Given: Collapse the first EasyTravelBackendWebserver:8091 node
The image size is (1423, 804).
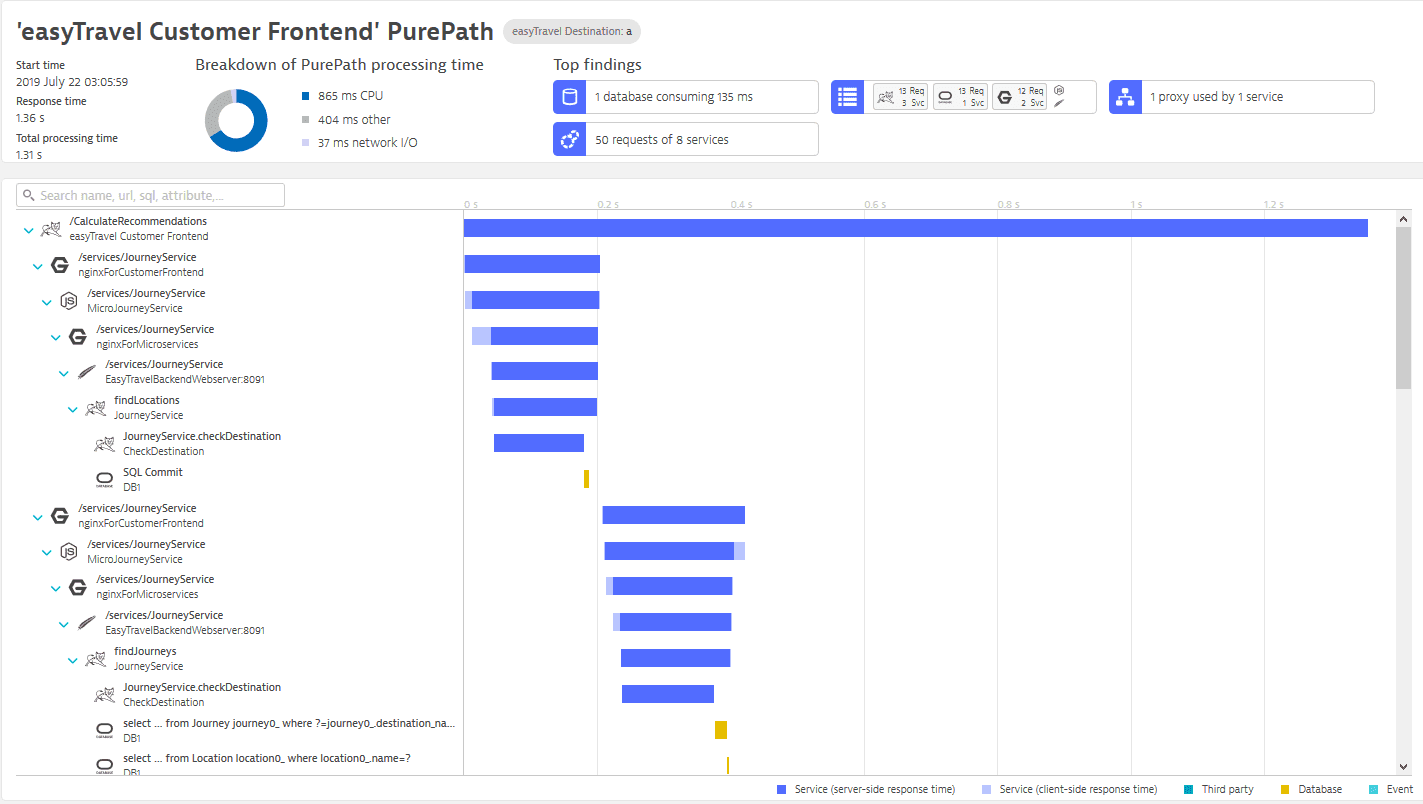Looking at the screenshot, I should [x=64, y=373].
